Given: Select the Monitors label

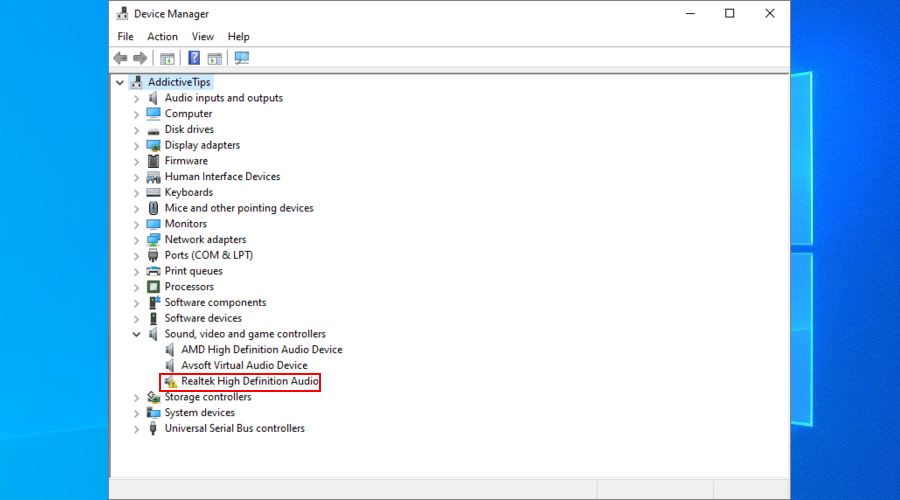Looking at the screenshot, I should click(185, 224).
